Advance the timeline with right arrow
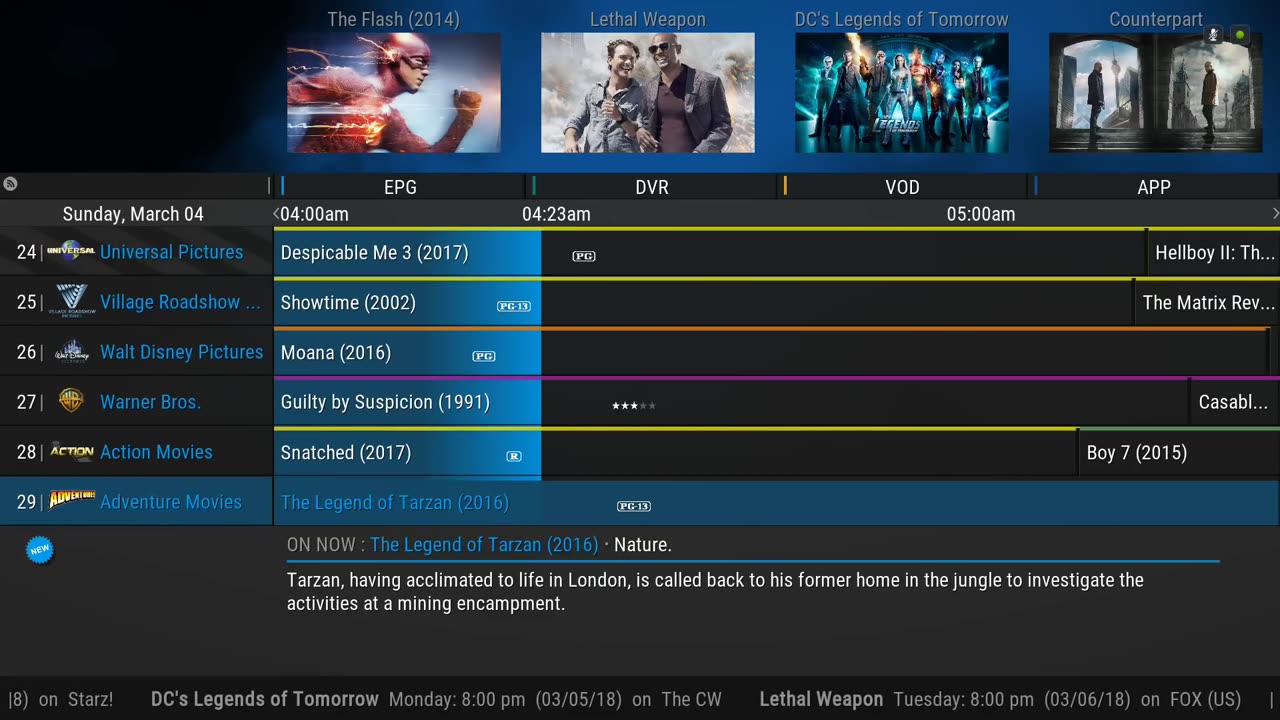Image resolution: width=1280 pixels, height=720 pixels. click(x=1275, y=214)
